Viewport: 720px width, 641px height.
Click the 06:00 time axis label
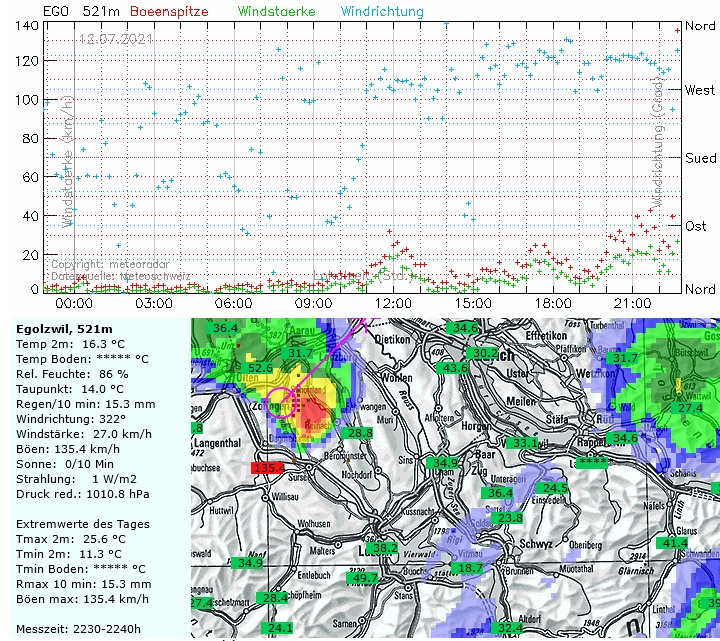[233, 303]
